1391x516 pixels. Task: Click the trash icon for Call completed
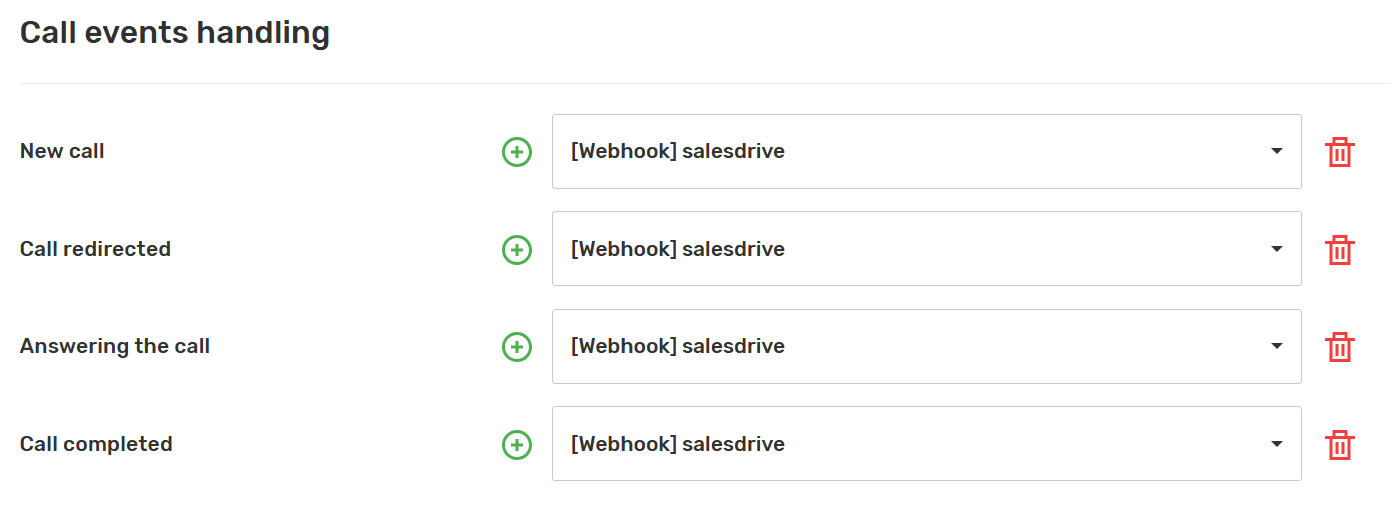[x=1339, y=444]
